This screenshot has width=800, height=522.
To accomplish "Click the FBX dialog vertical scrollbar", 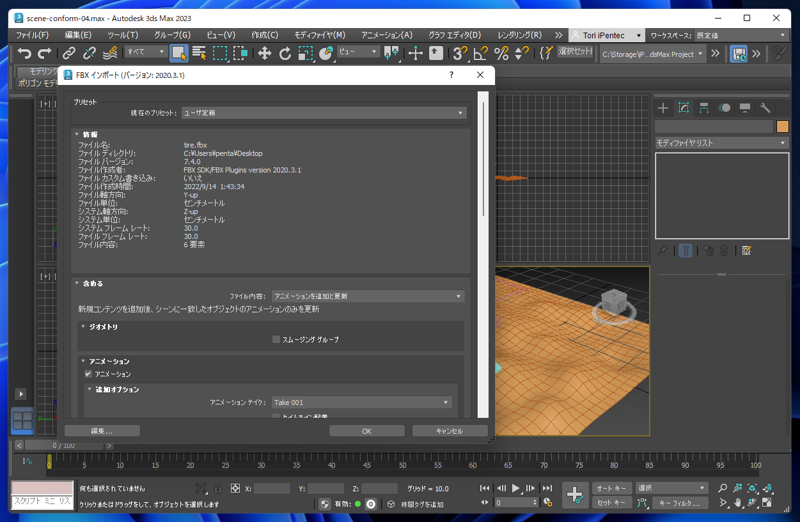I will 483,254.
